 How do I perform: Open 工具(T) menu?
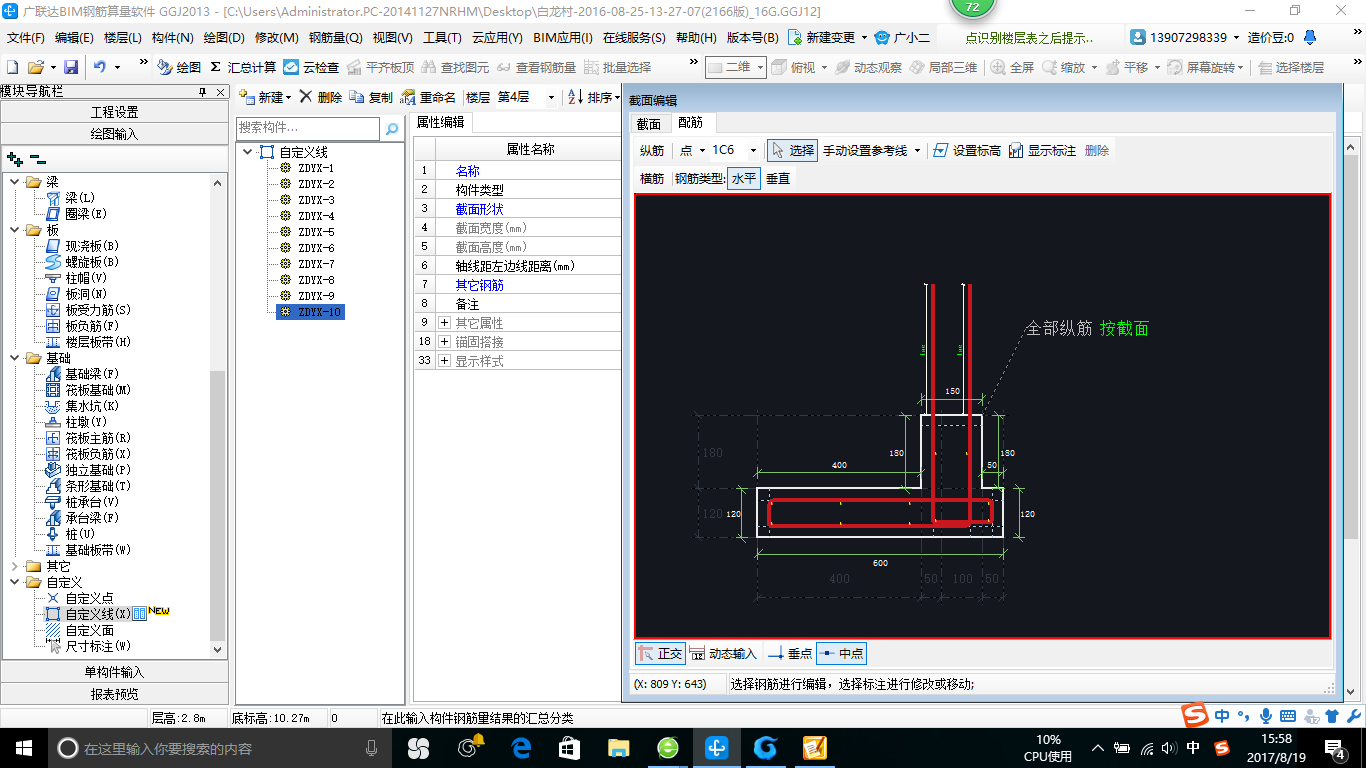click(x=442, y=38)
